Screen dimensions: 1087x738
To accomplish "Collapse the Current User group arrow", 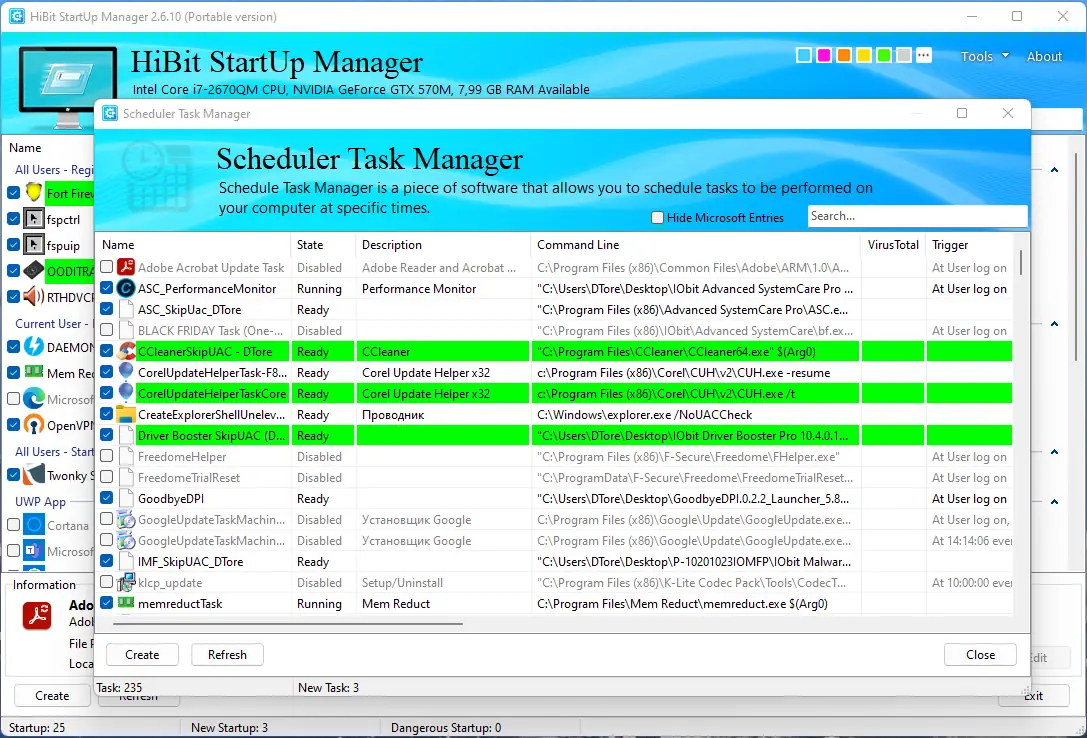I will pyautogui.click(x=1054, y=324).
